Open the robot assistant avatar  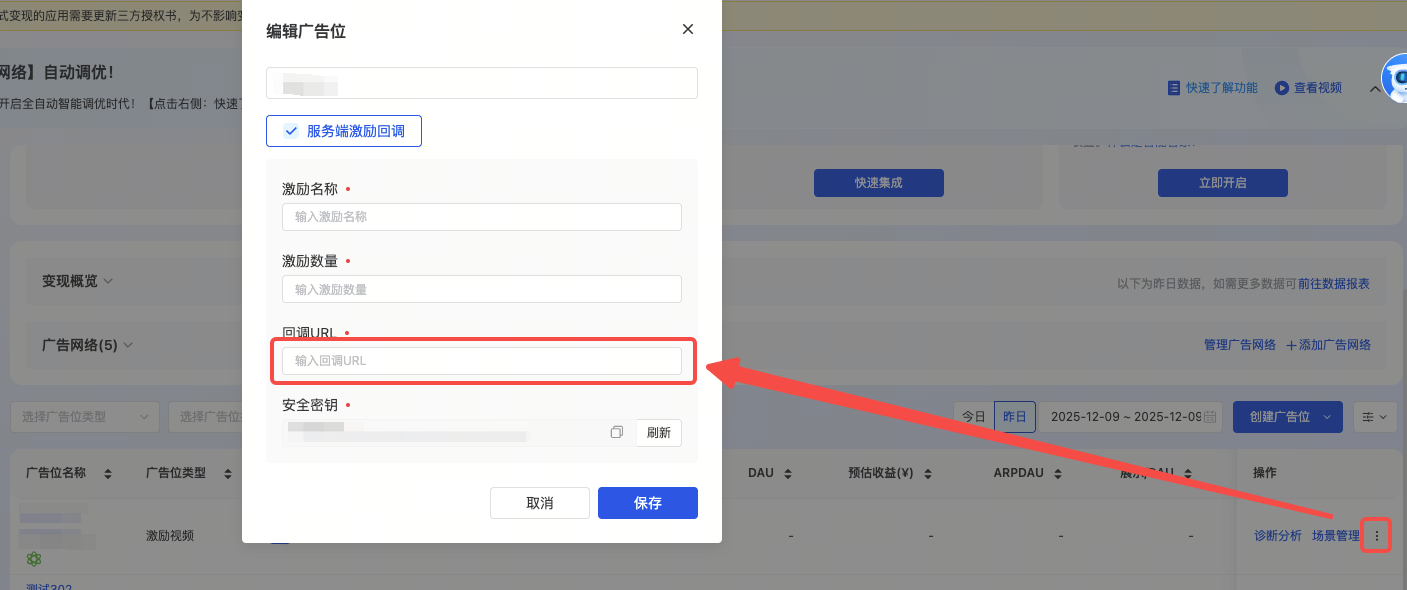[x=1394, y=79]
